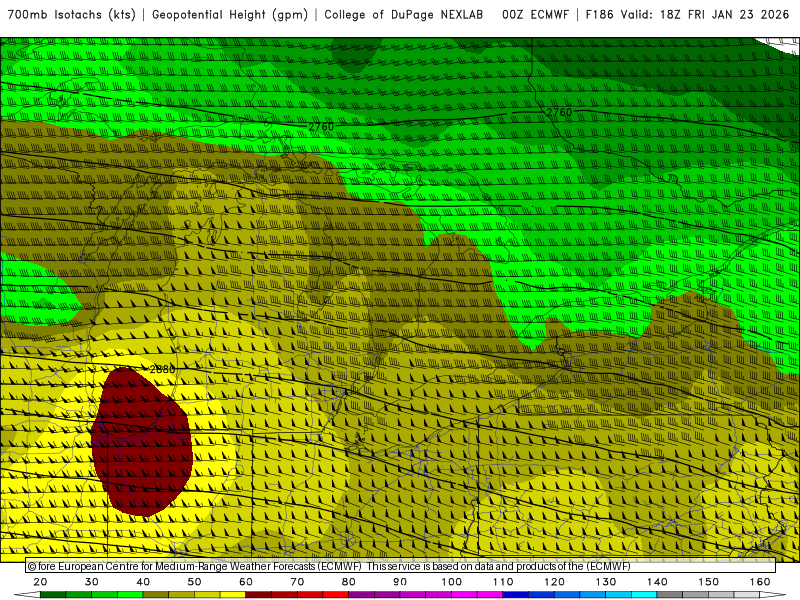Screen dimensions: 800x600
Task: Click the 150 value on the color scale
Action: point(708,582)
